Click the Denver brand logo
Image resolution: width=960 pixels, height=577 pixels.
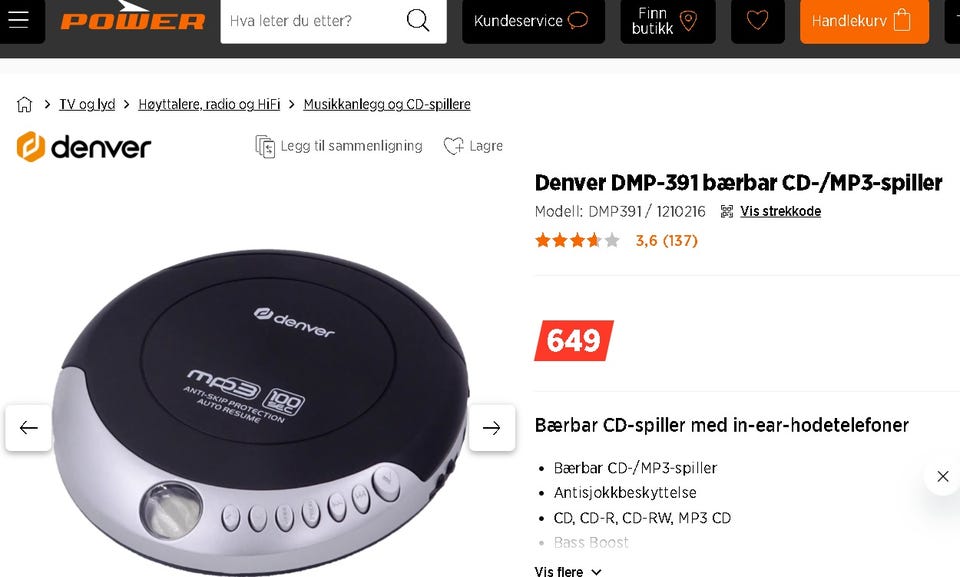[x=84, y=147]
